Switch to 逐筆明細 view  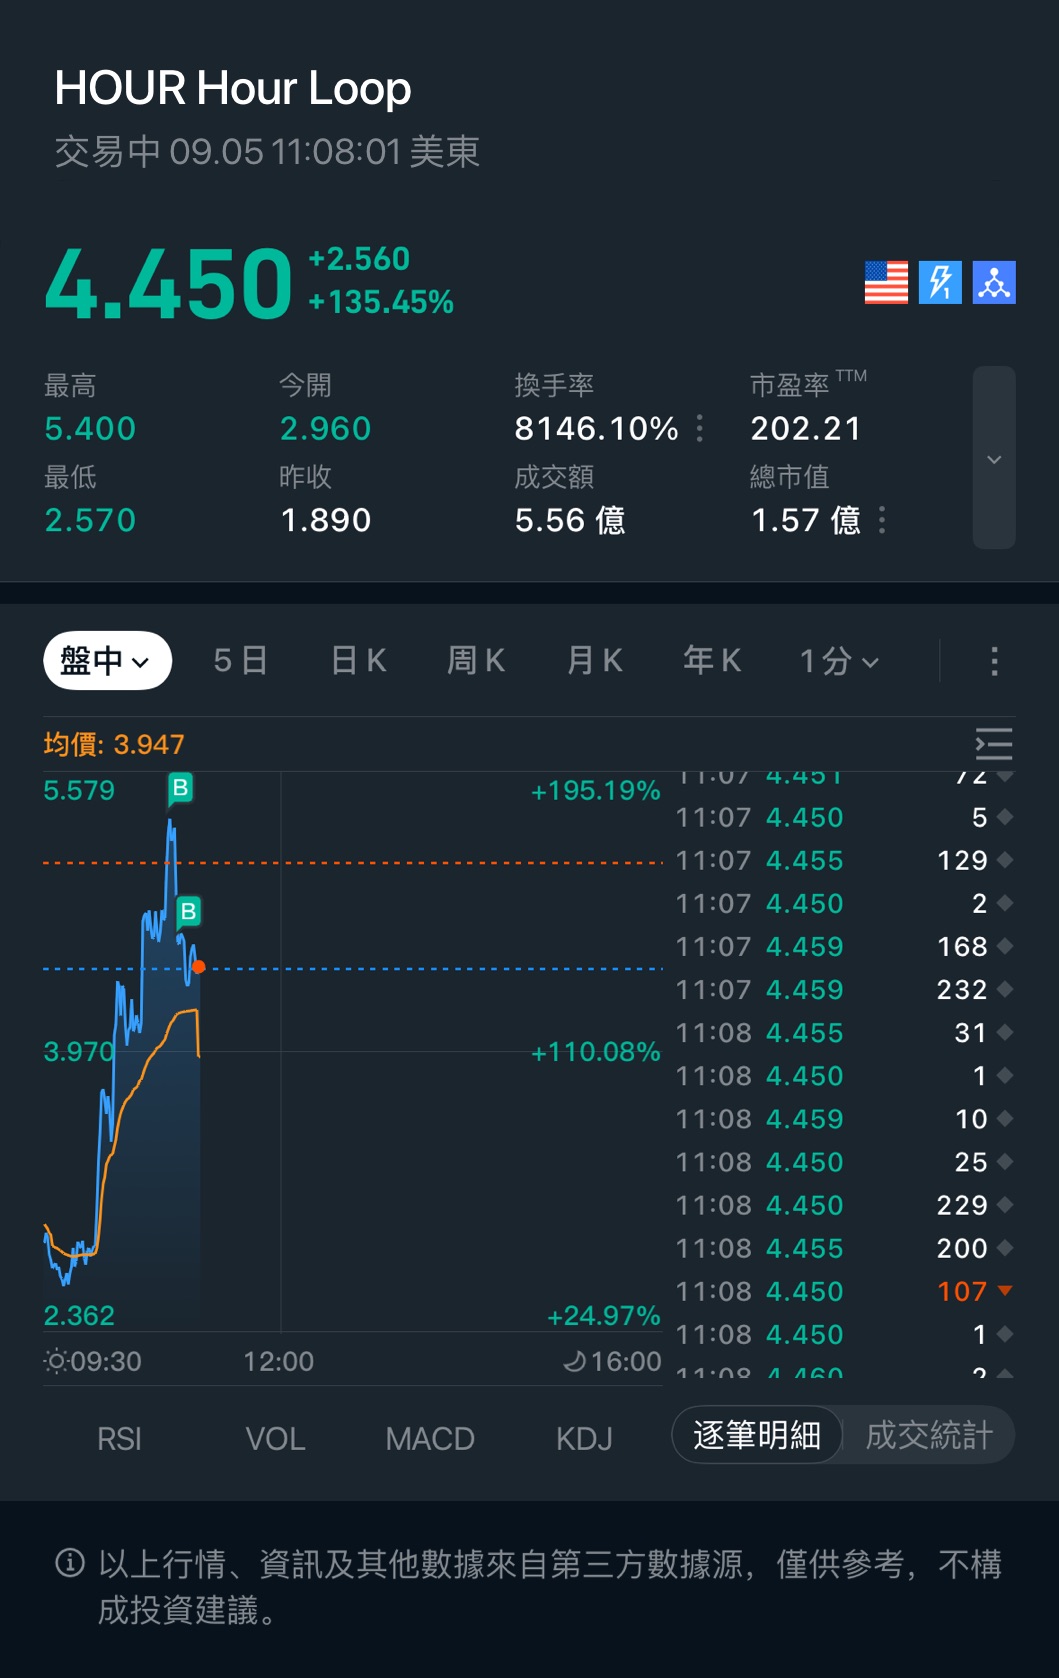[x=757, y=1435]
